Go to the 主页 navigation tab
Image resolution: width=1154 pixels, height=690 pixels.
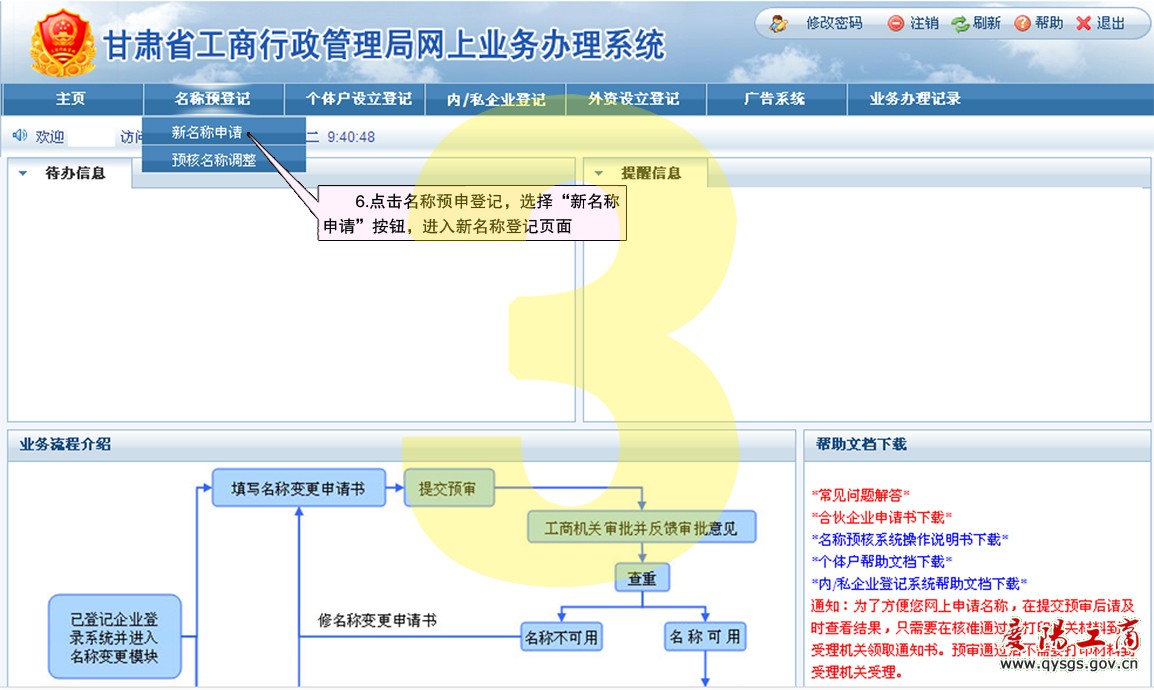(70, 99)
